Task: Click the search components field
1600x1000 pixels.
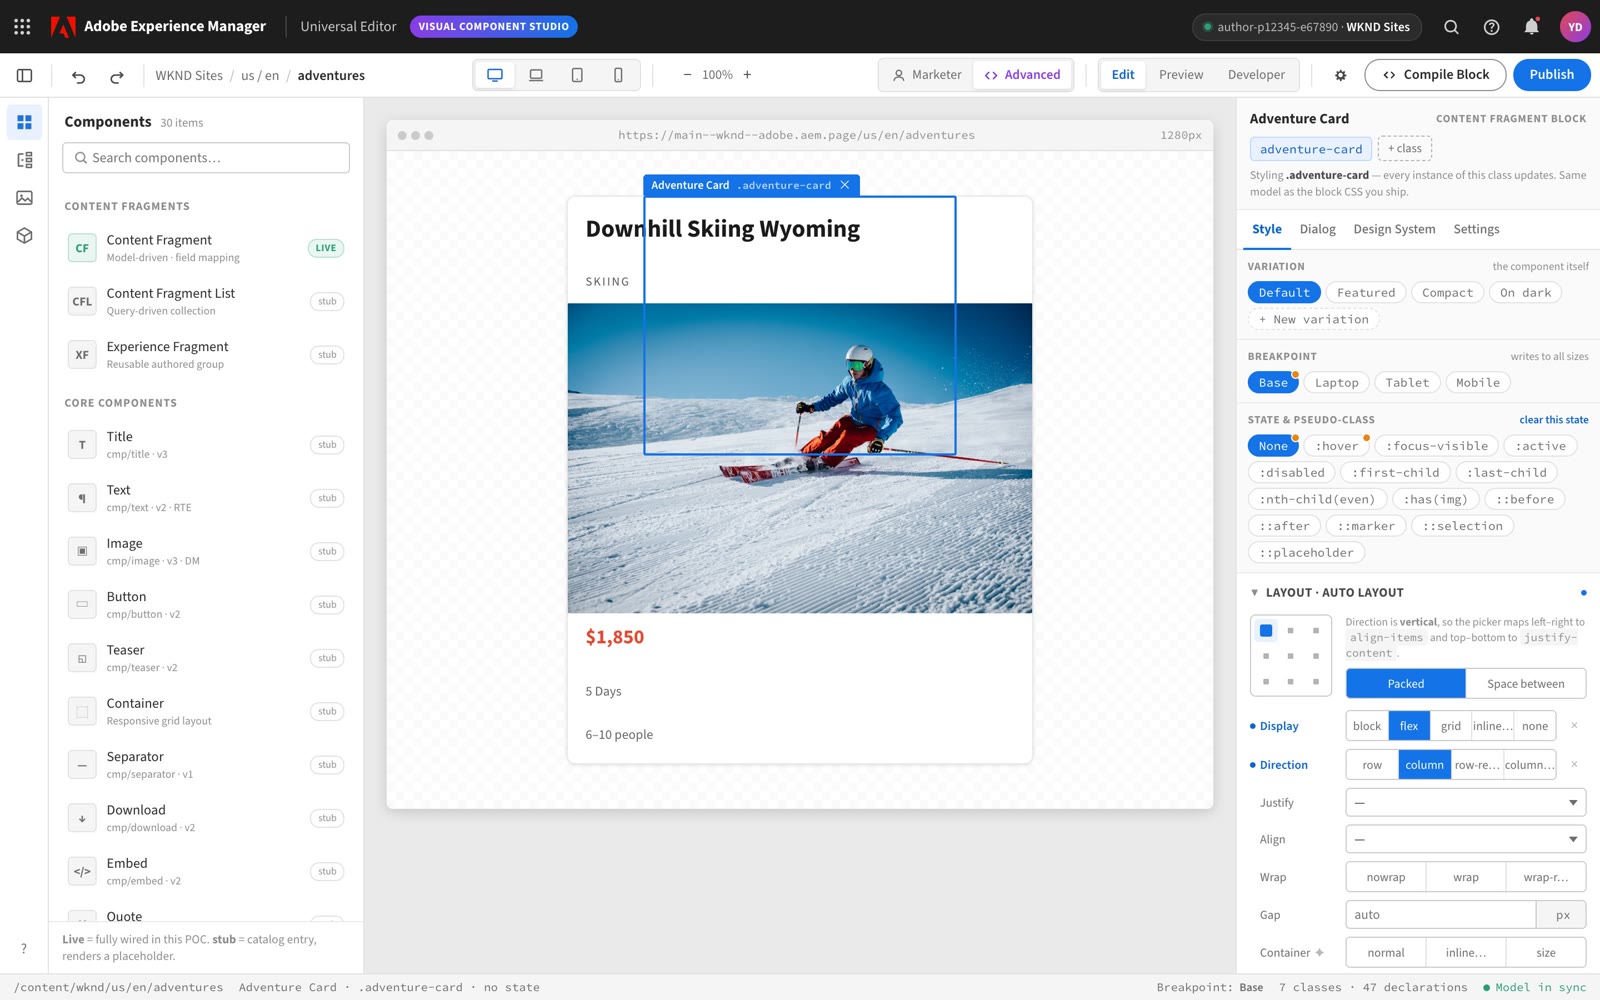Action: pyautogui.click(x=206, y=158)
